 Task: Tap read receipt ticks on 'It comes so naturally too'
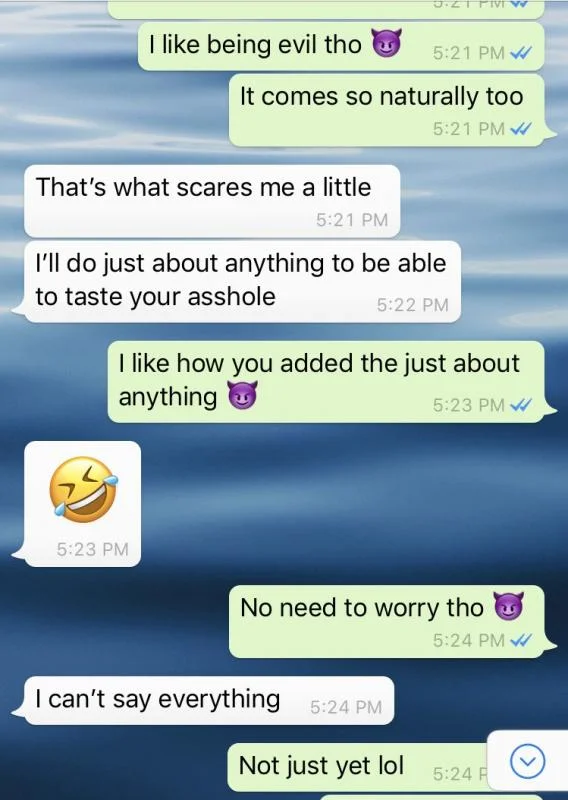[522, 129]
